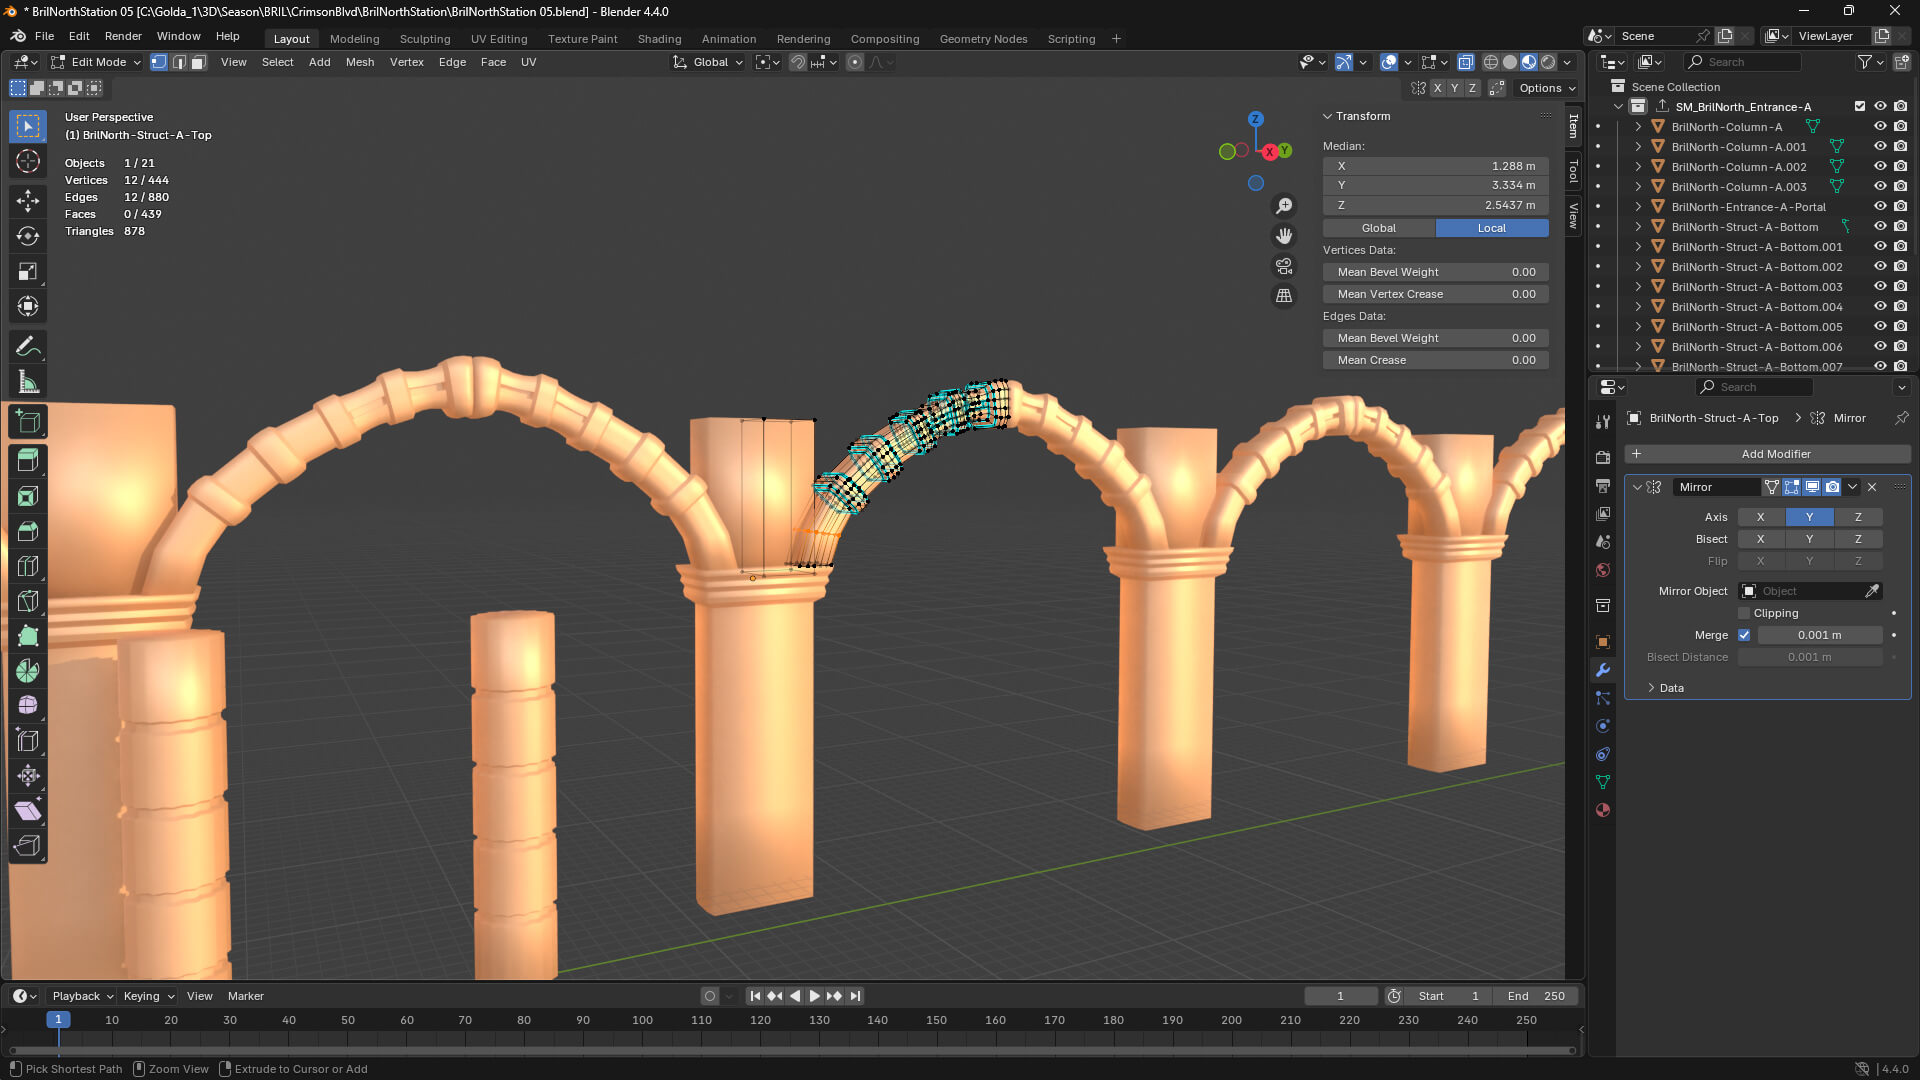Open the Shading workspace tab
Viewport: 1920px width, 1080px height.
coord(659,39)
